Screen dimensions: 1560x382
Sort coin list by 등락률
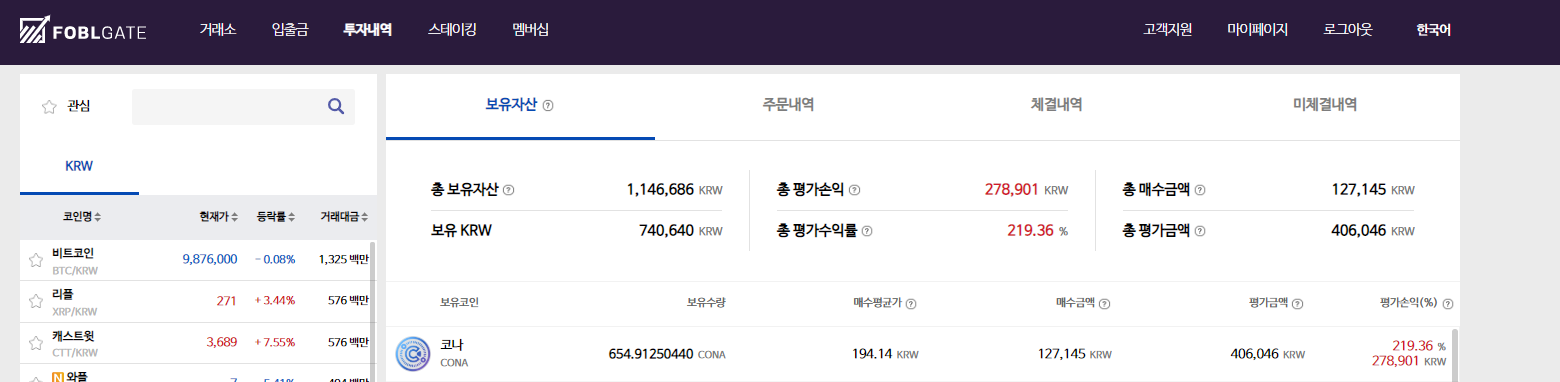275,217
